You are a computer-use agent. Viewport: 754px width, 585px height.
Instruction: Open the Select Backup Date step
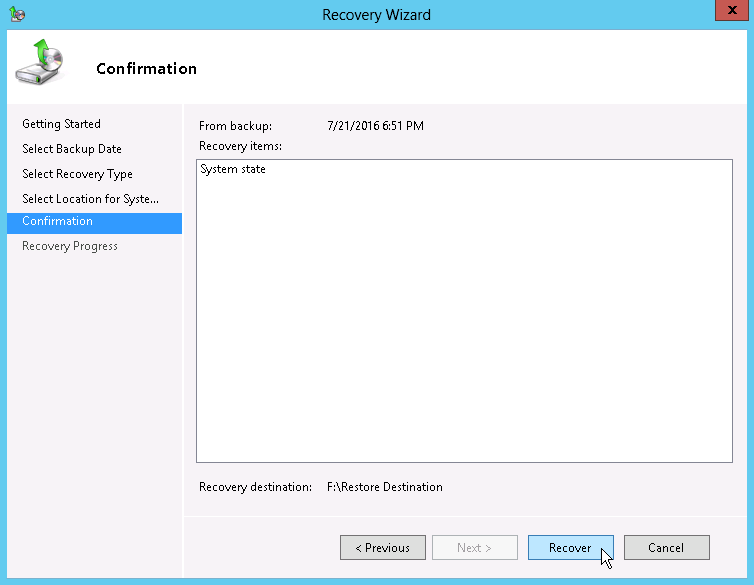(x=72, y=149)
